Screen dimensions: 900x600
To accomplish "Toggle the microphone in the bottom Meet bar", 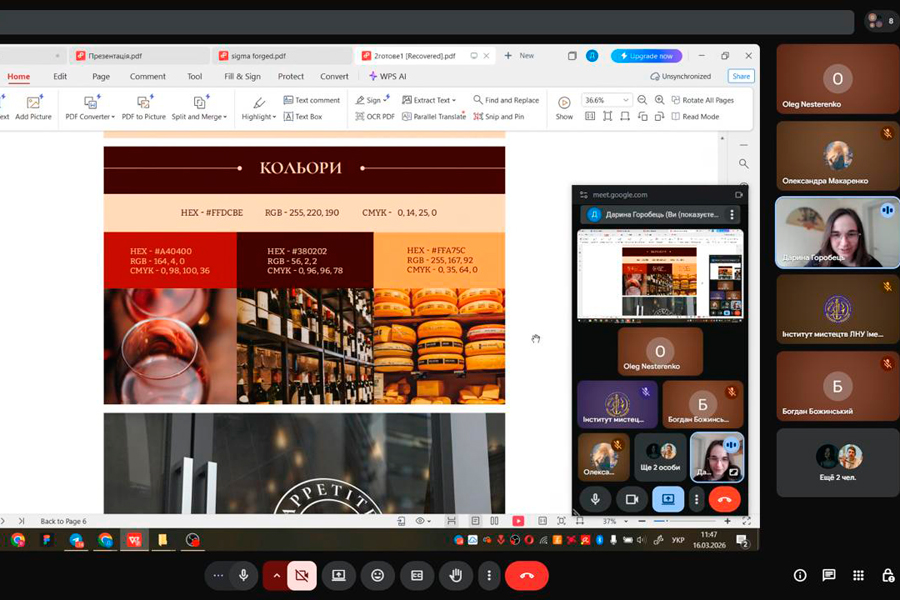I will click(243, 575).
